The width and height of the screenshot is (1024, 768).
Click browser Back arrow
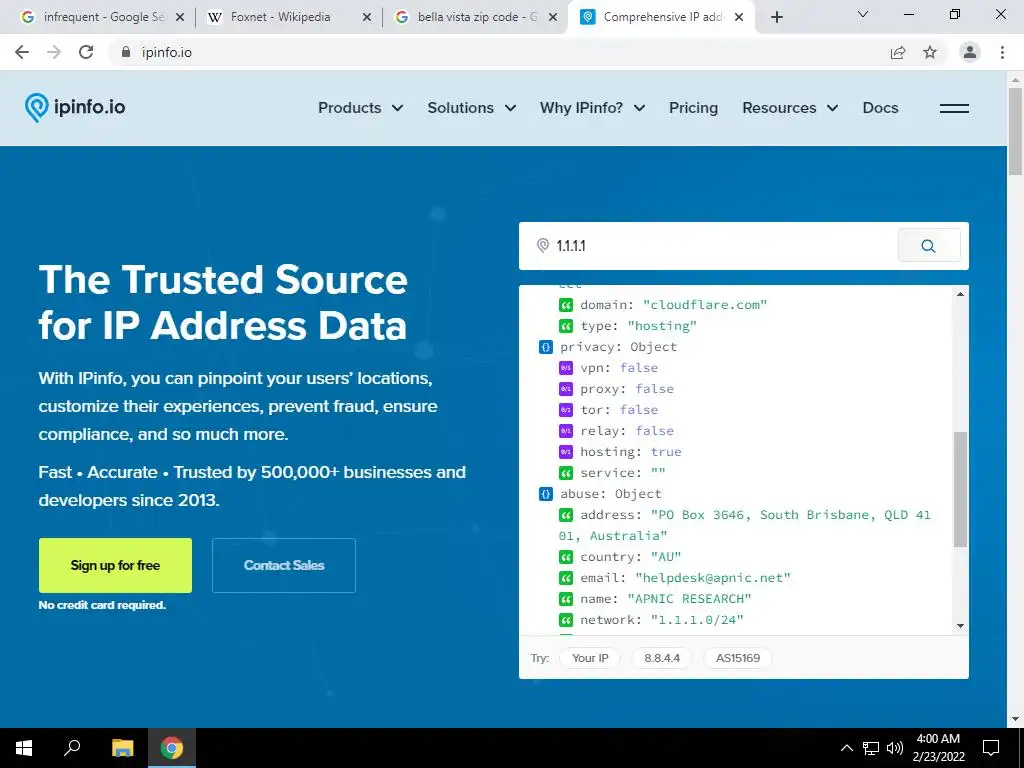coord(22,52)
